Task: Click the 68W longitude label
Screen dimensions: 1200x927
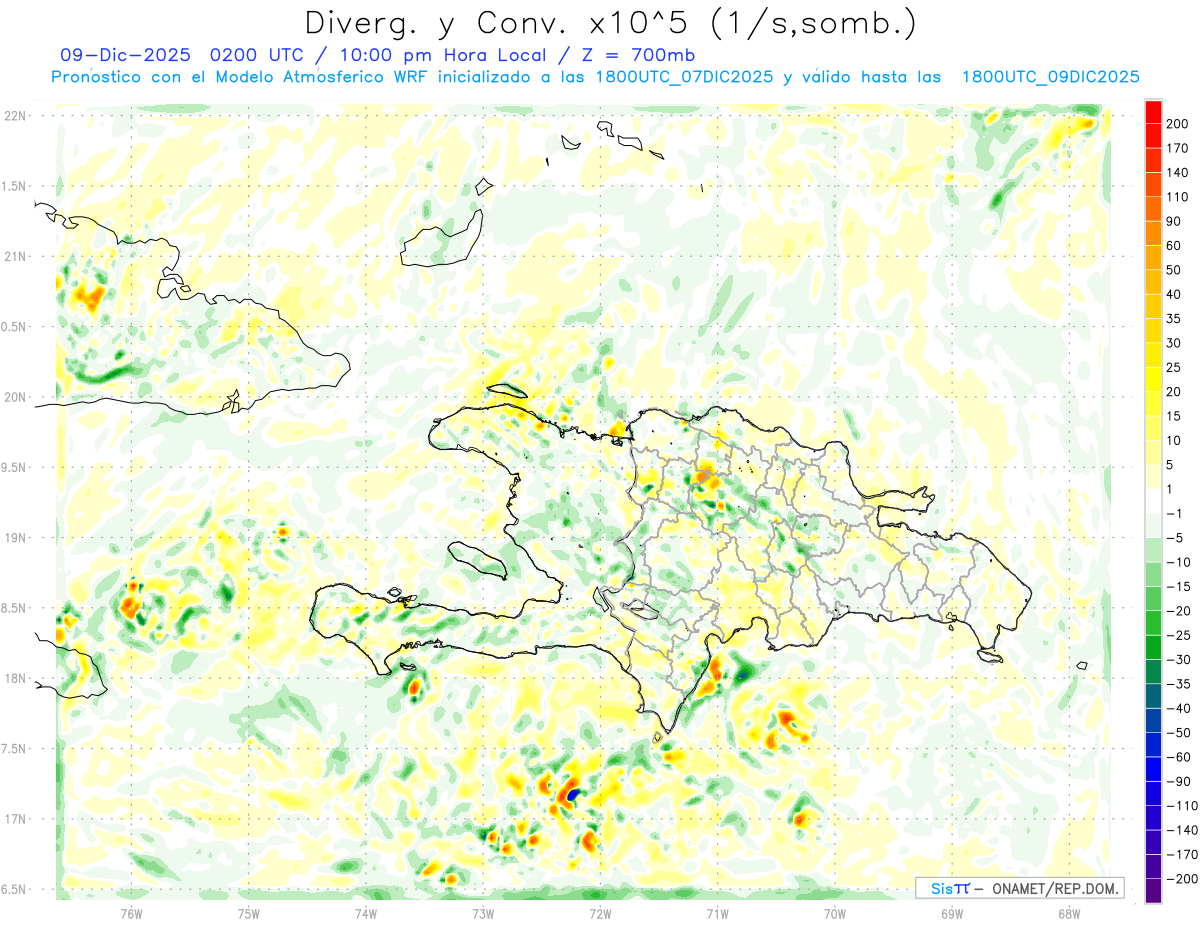Action: coord(1069,913)
